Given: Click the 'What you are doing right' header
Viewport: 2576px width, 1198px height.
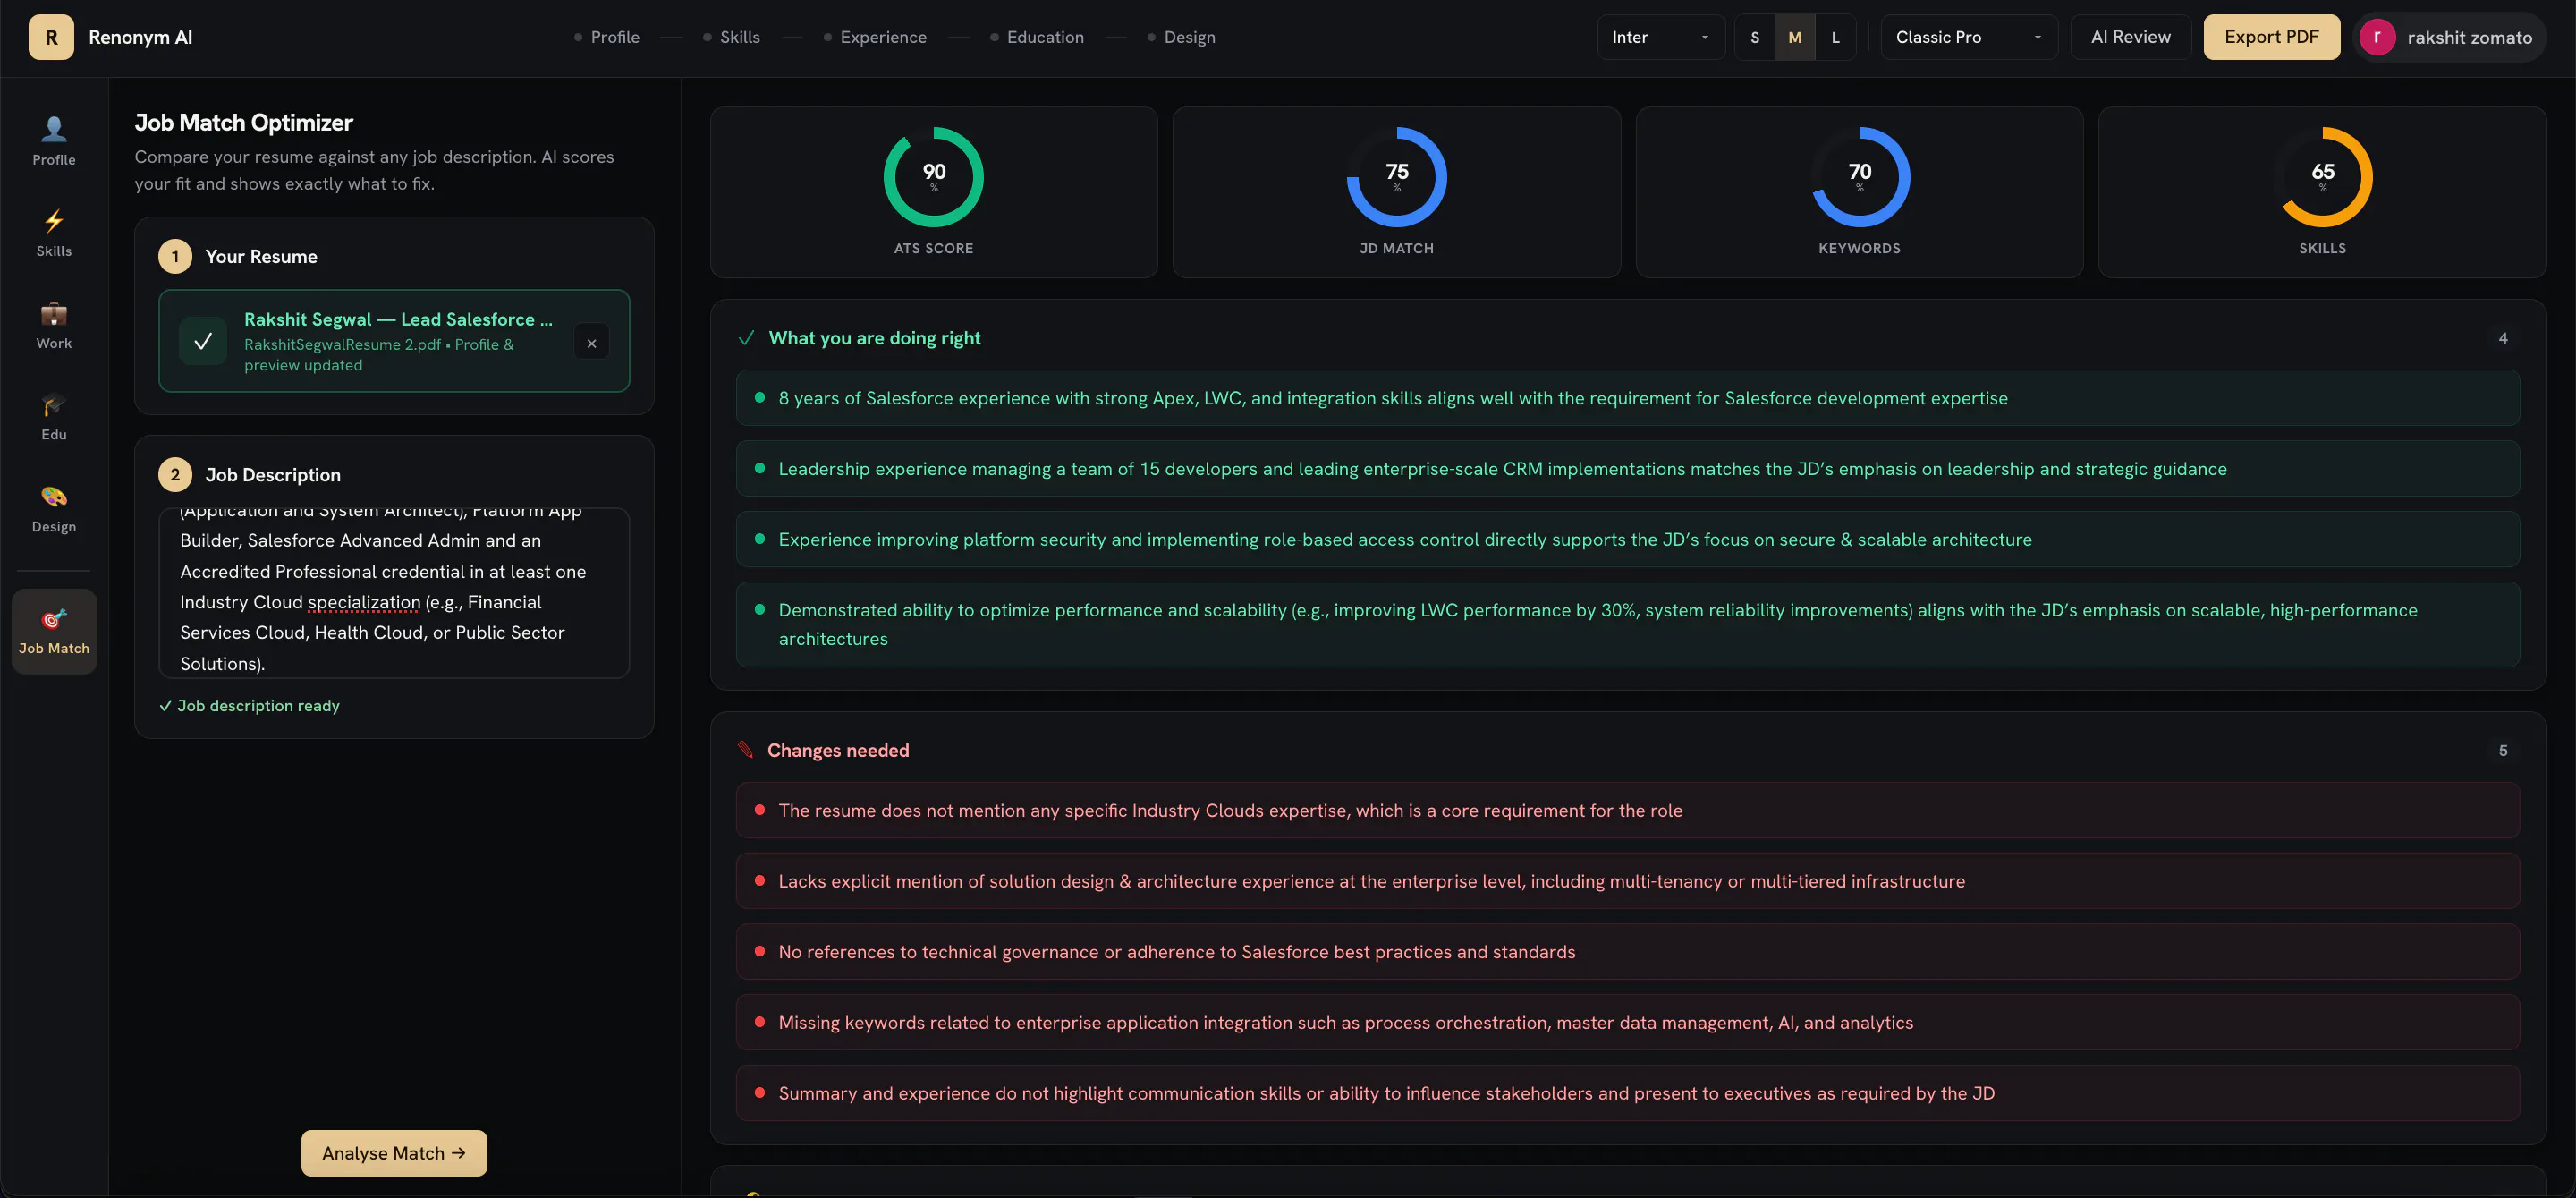Looking at the screenshot, I should click(874, 338).
